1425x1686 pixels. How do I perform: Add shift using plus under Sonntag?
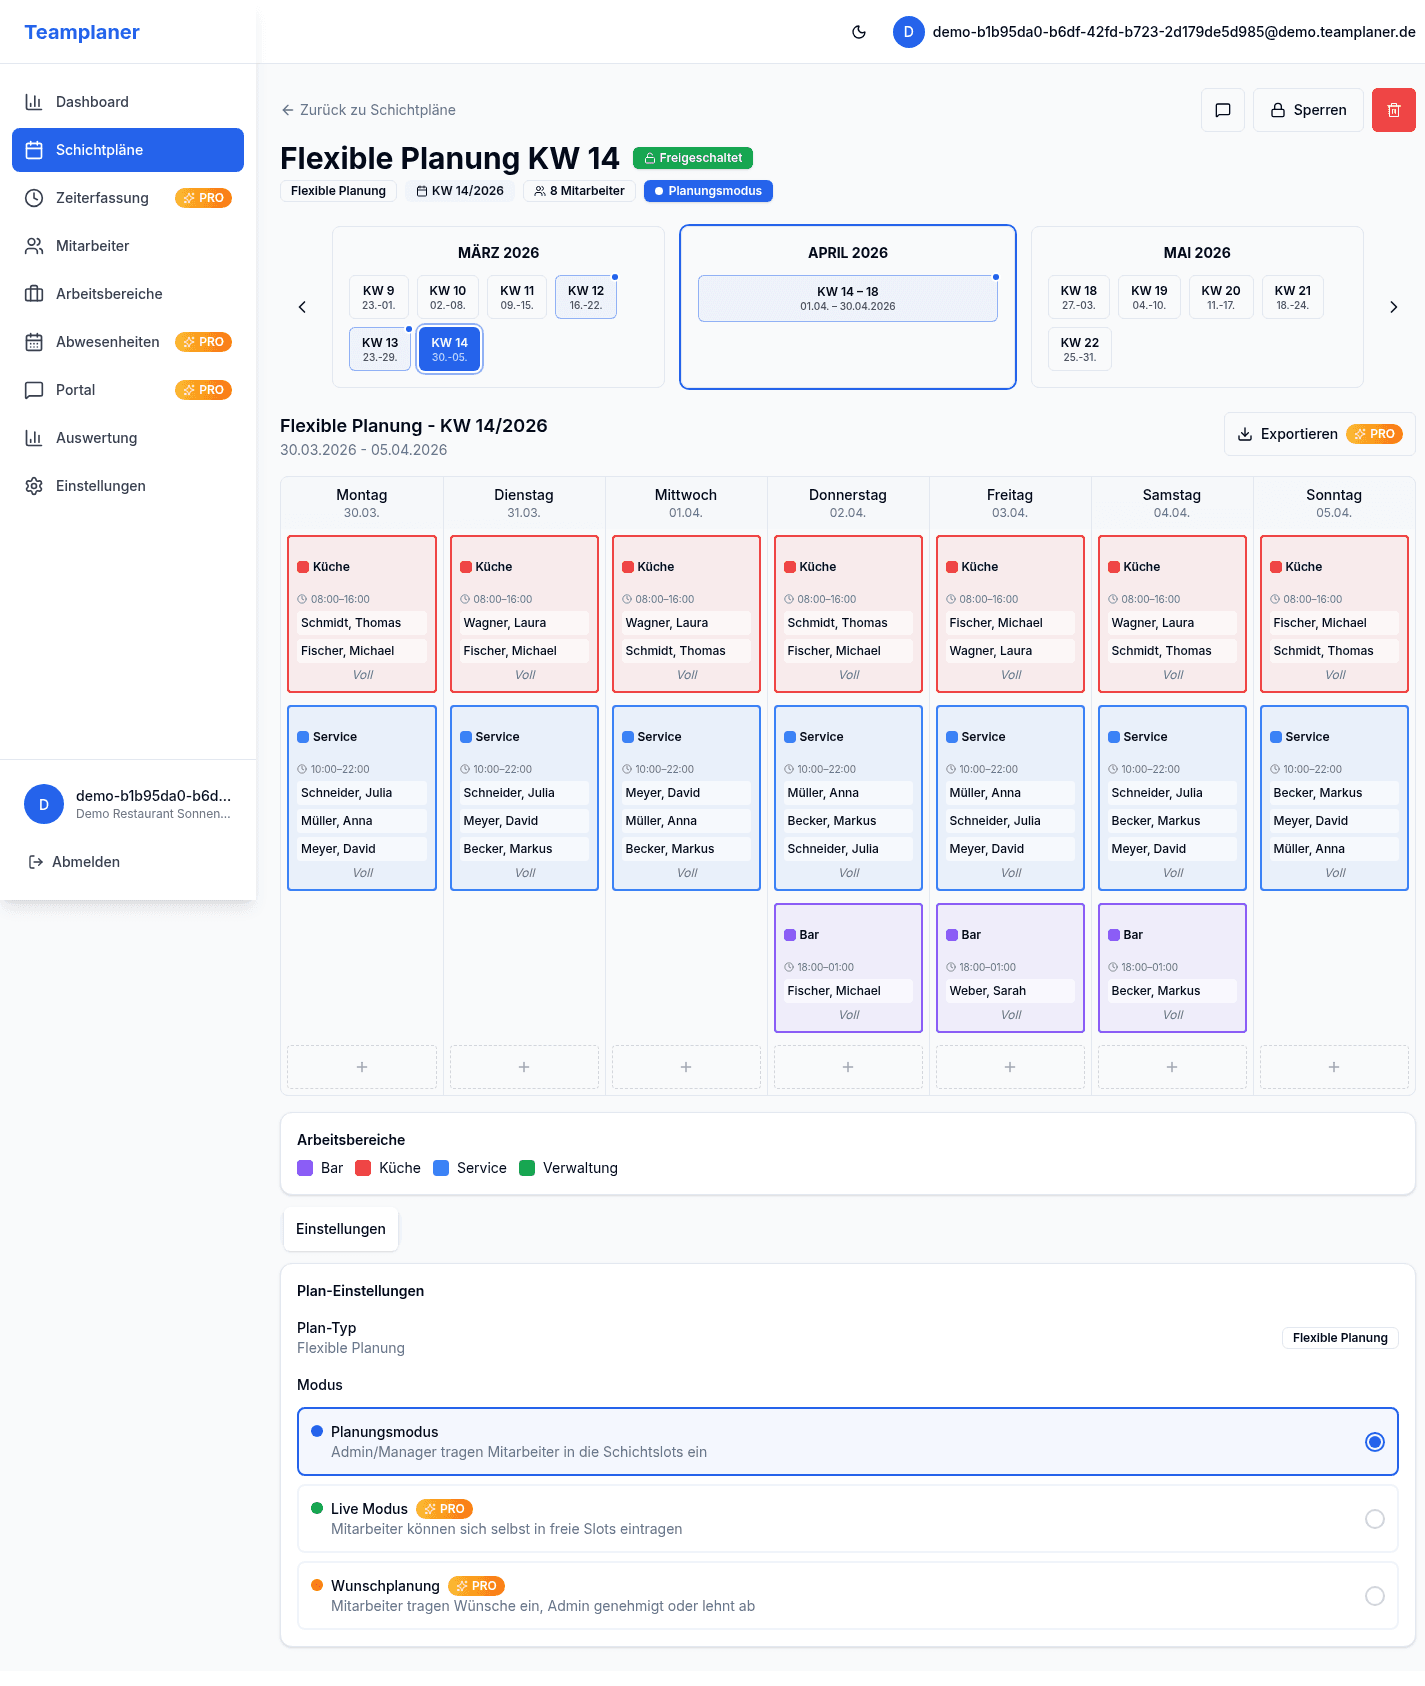(x=1333, y=1067)
